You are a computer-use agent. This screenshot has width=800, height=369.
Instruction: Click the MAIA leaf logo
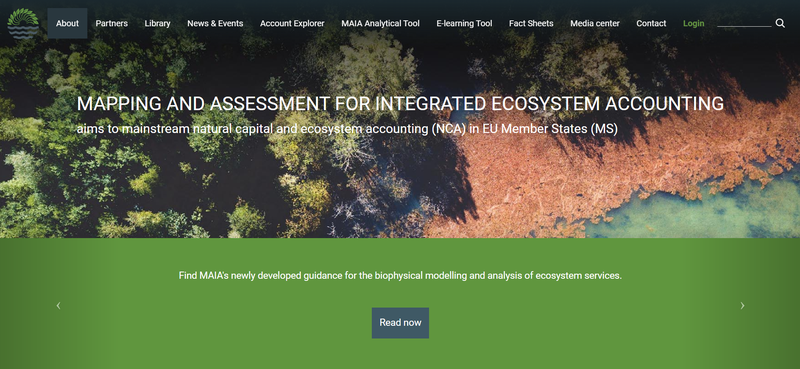click(x=23, y=23)
